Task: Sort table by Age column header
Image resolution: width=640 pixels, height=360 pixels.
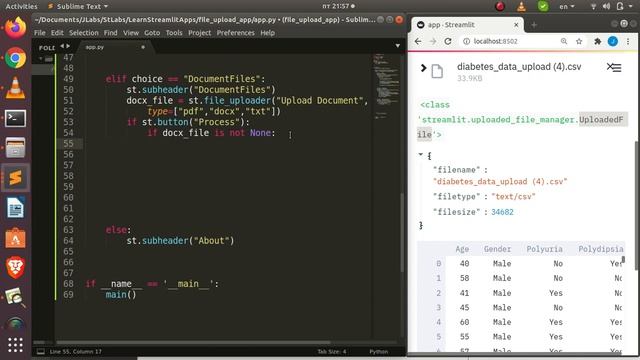Action: [462, 249]
